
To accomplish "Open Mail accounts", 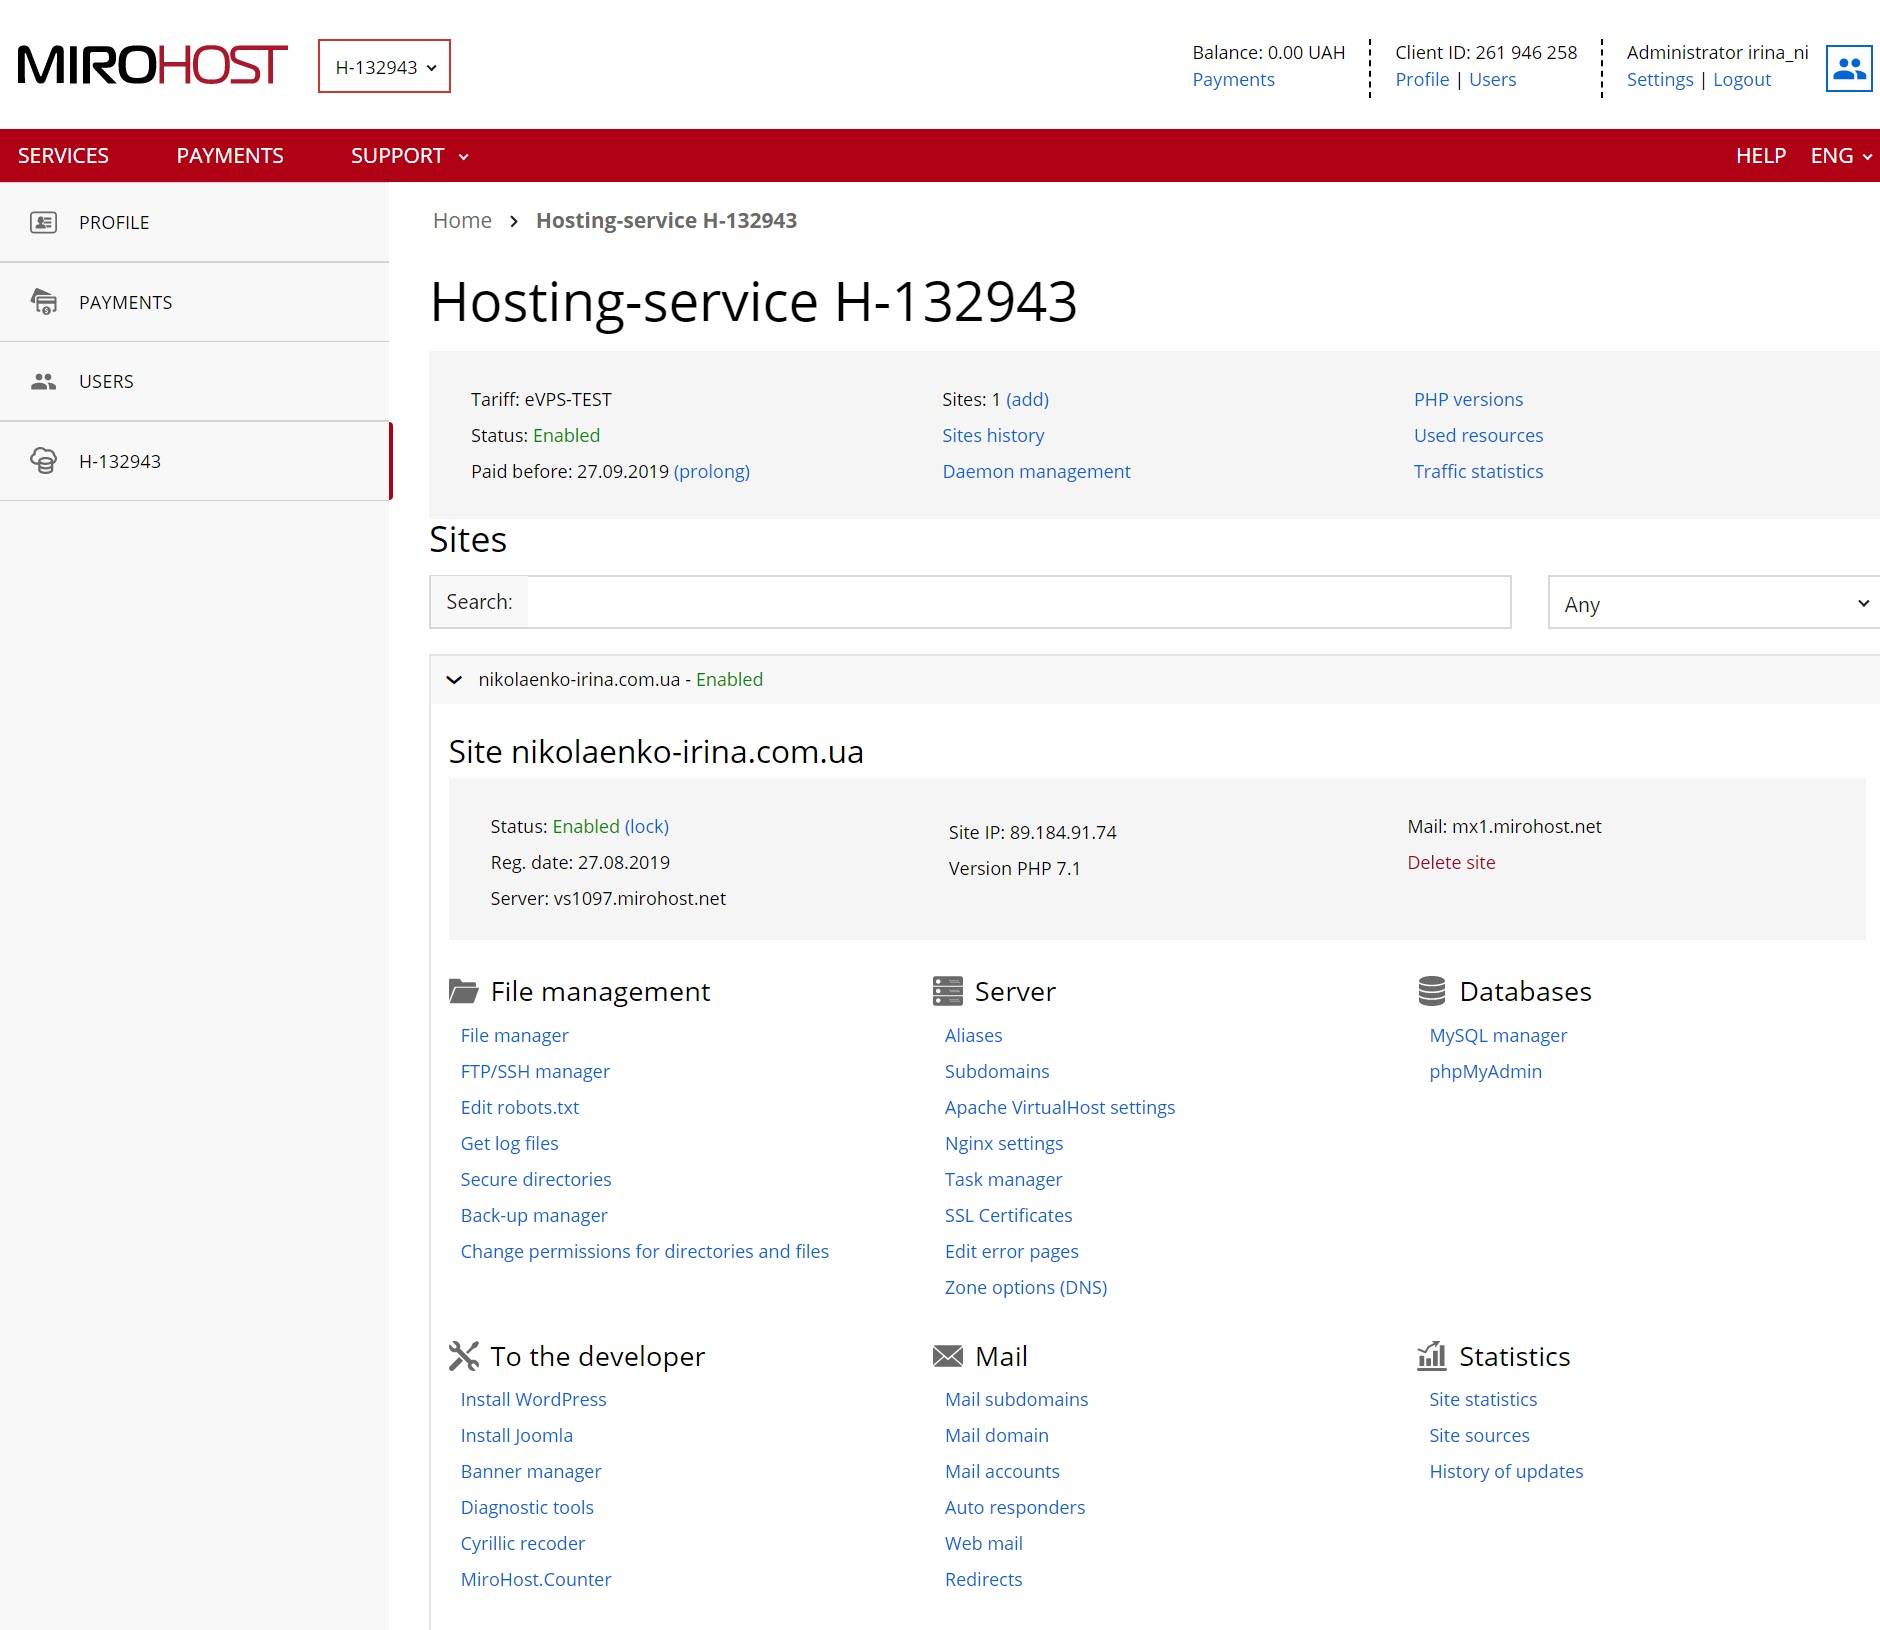I will point(1002,1471).
